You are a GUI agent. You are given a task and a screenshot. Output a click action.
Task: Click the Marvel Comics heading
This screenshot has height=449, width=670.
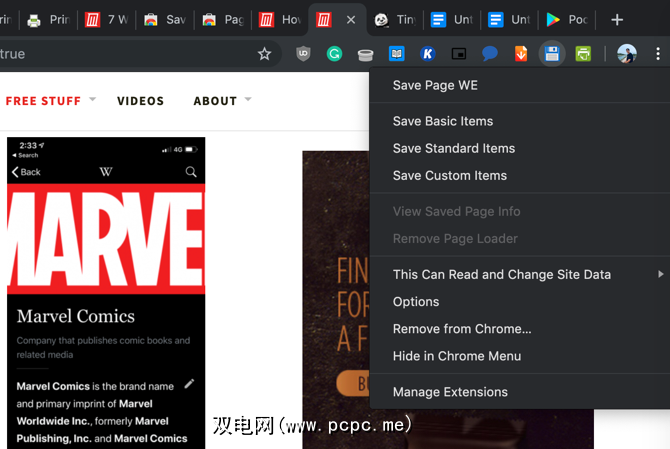pos(76,316)
